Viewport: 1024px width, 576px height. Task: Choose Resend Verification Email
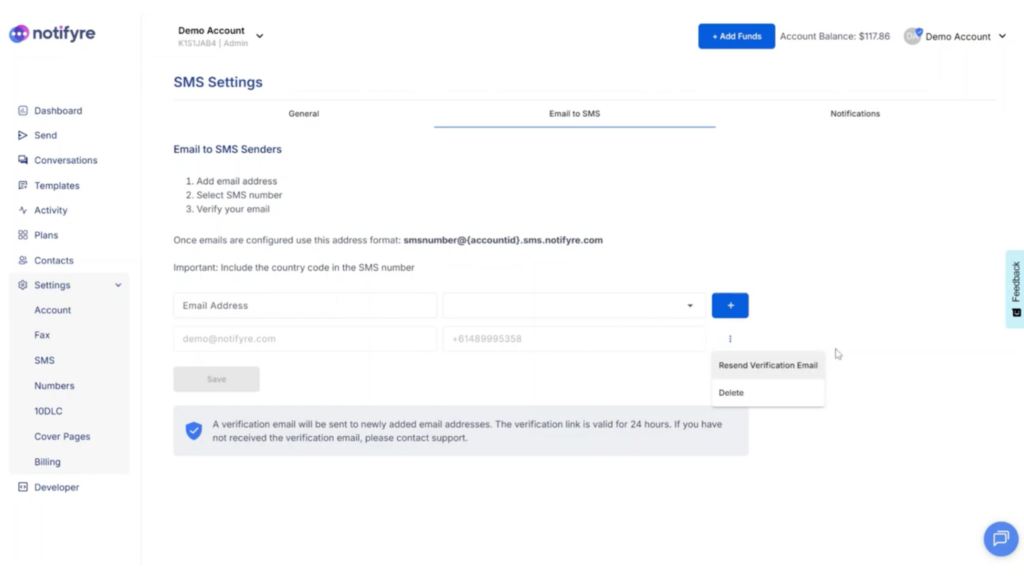[x=768, y=365]
